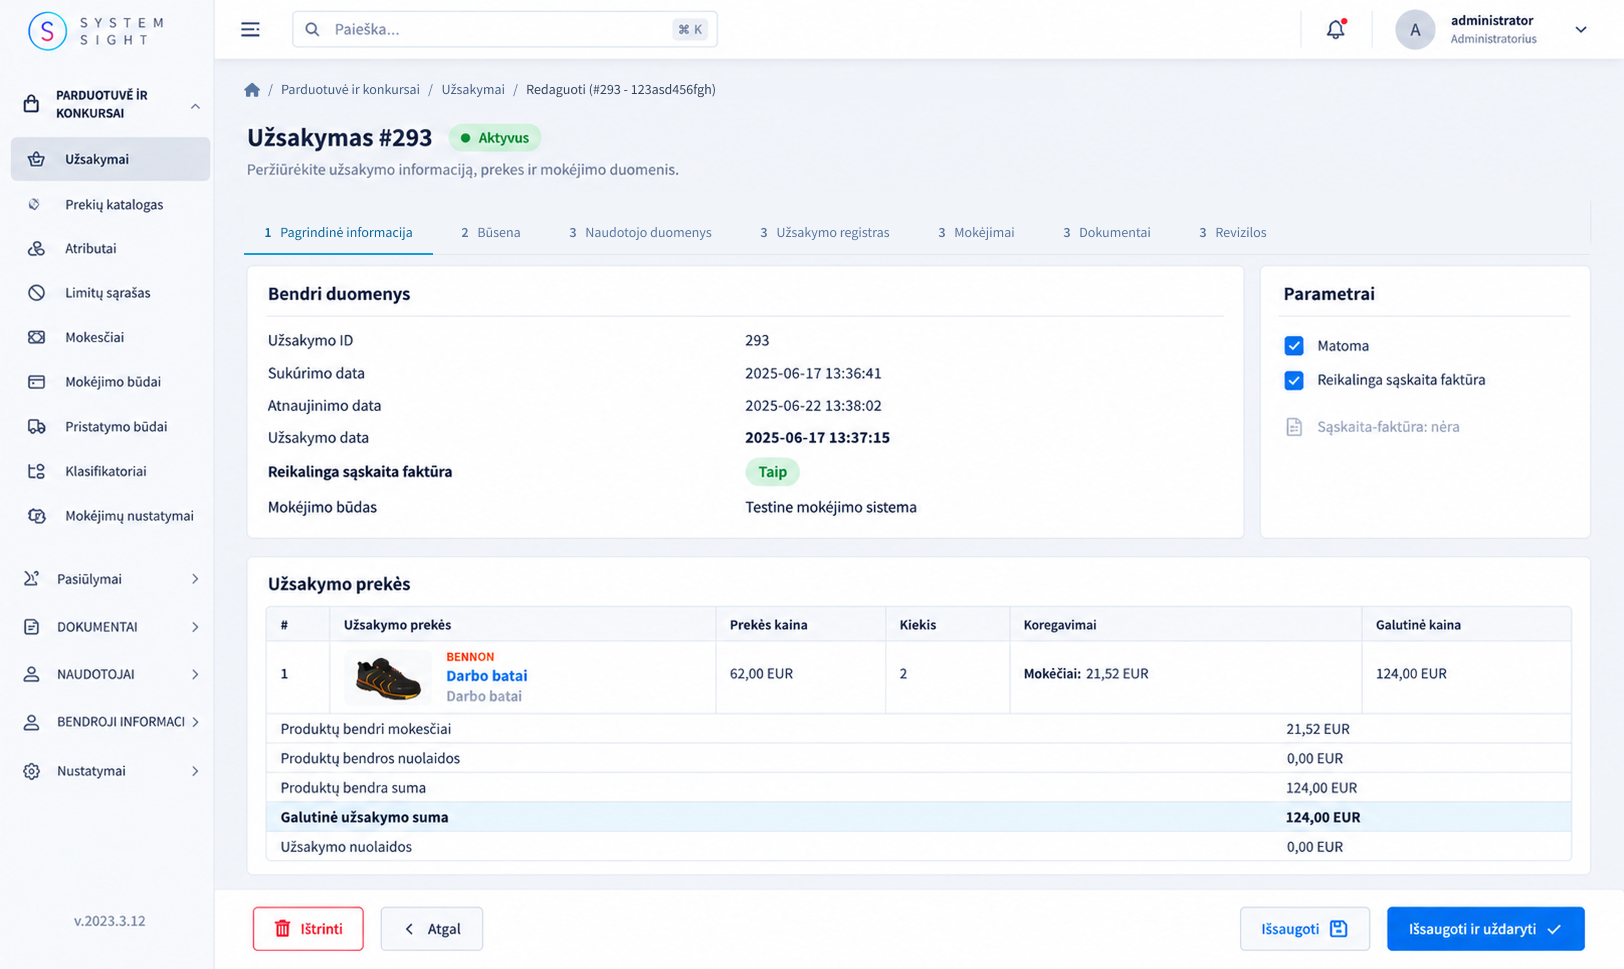1624x969 pixels.
Task: Click the Mokėjimų nustatymai sidebar icon
Action: (36, 516)
